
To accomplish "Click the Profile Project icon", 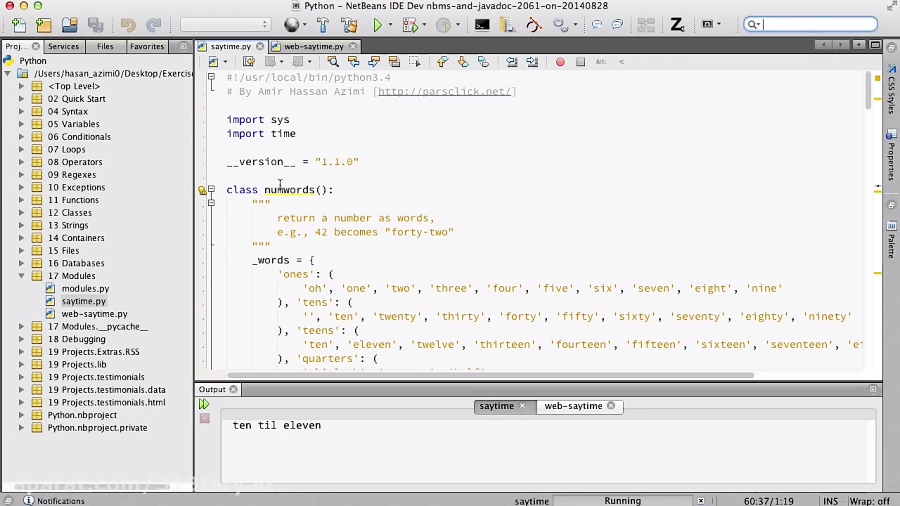I will tap(443, 25).
